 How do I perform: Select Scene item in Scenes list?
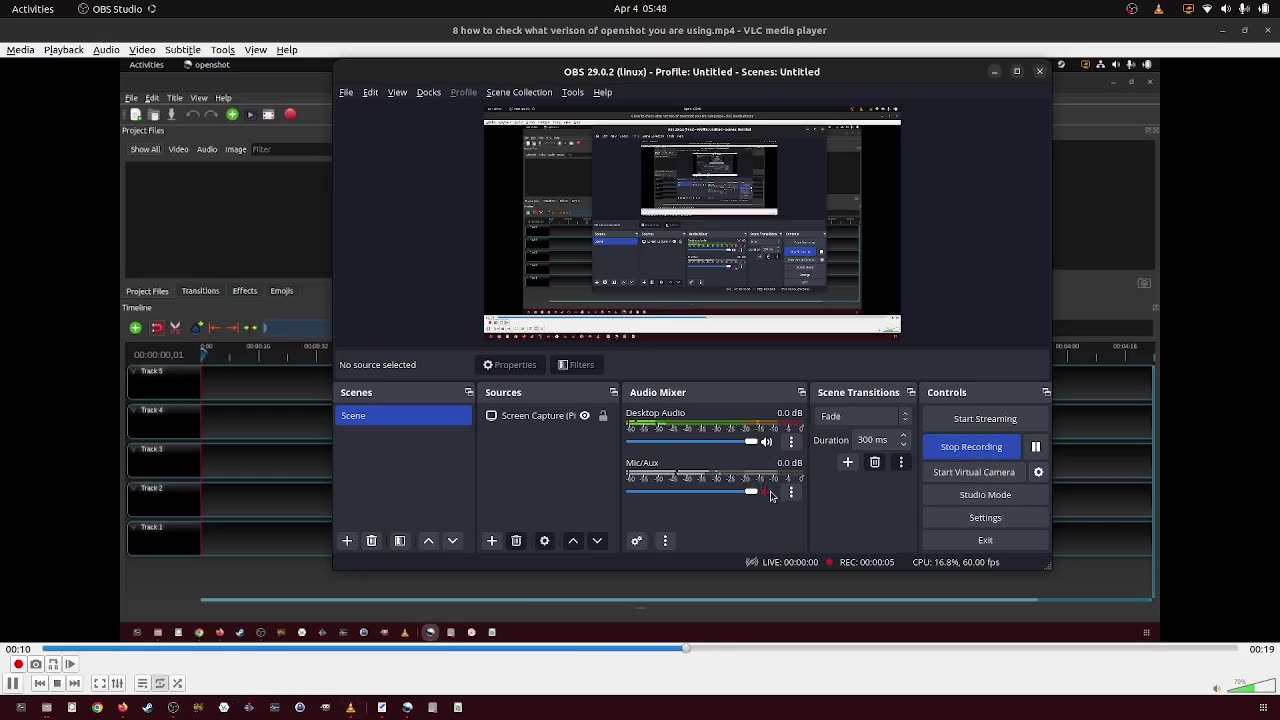[404, 416]
